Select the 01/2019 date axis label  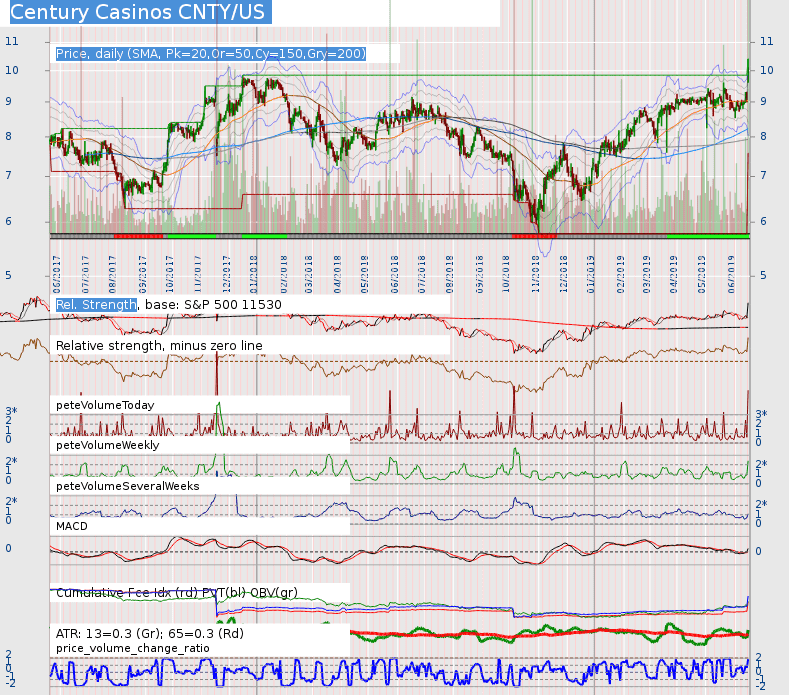(591, 274)
